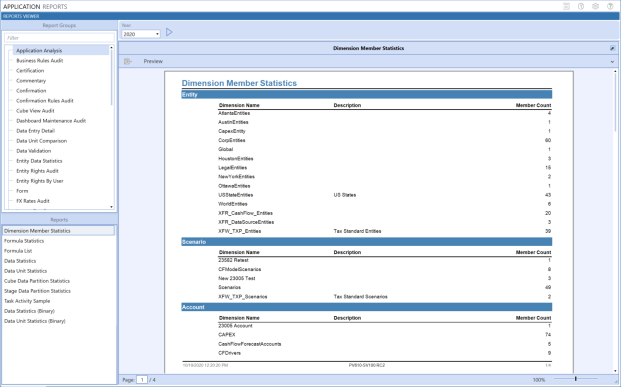
Task: Select Commentary report group
Action: click(31, 81)
